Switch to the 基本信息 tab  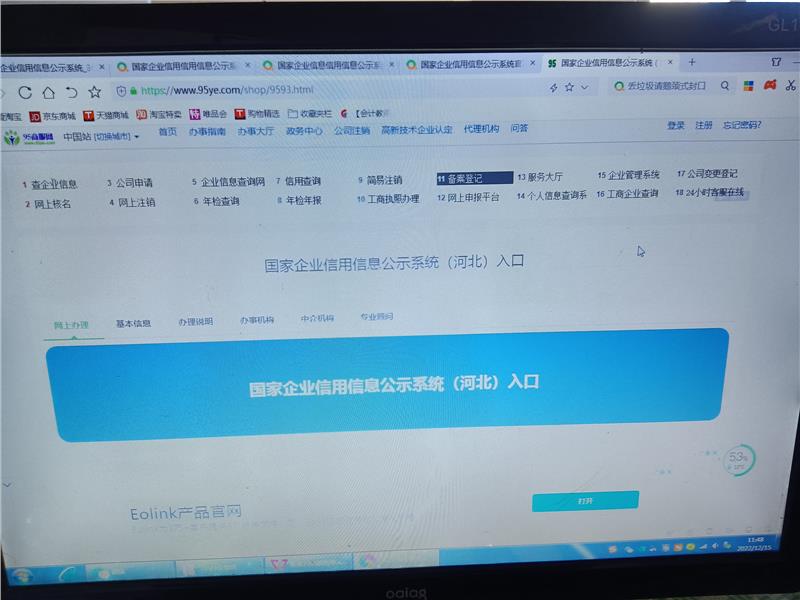click(133, 323)
